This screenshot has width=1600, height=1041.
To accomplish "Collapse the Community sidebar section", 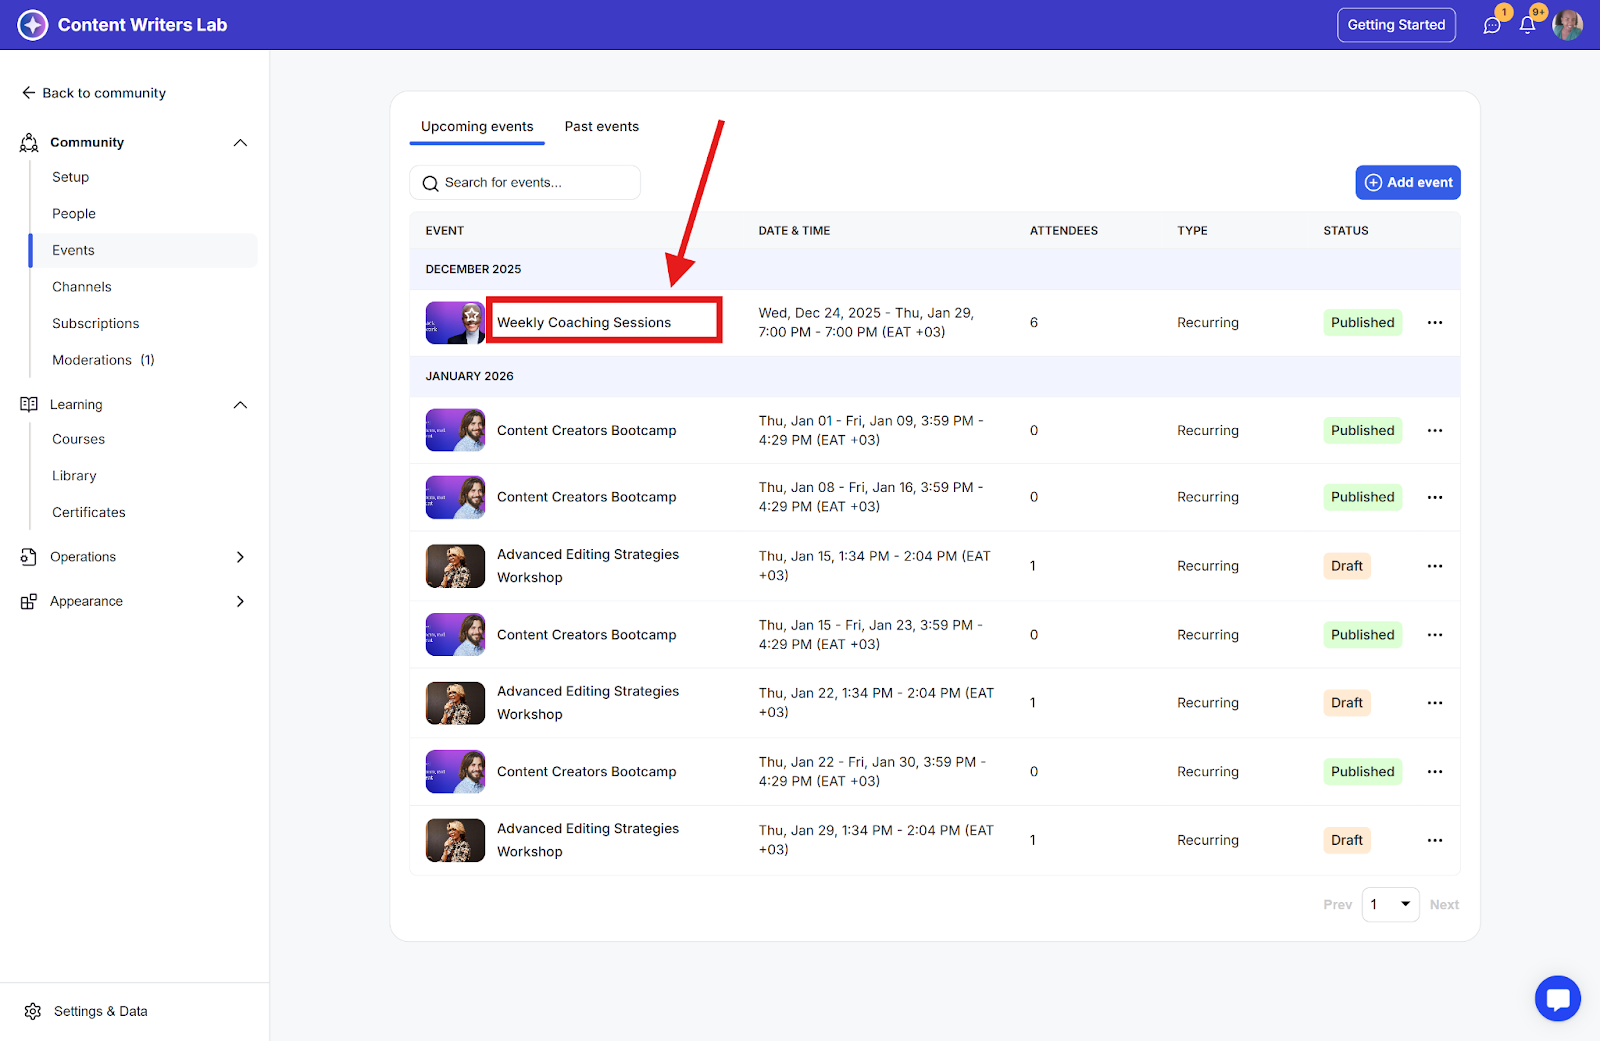I will pos(240,143).
